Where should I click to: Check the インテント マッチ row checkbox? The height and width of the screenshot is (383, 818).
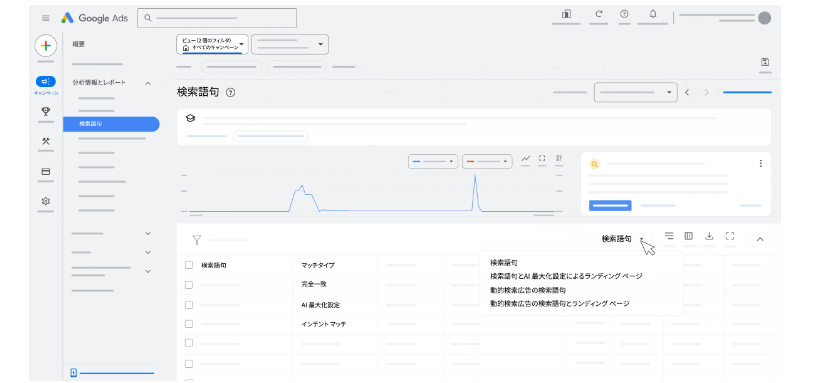[x=189, y=324]
